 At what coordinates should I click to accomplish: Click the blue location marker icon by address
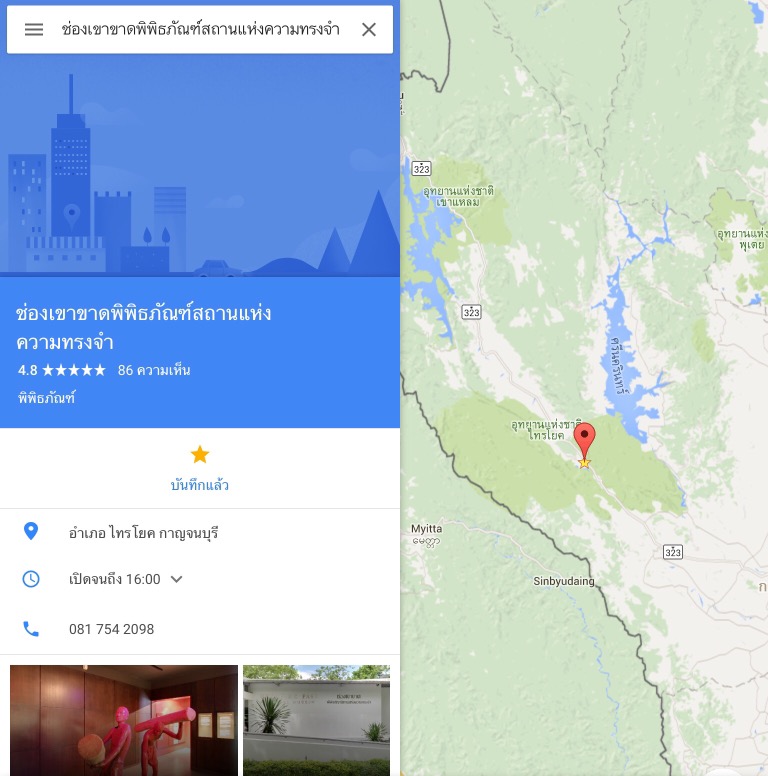pos(31,531)
